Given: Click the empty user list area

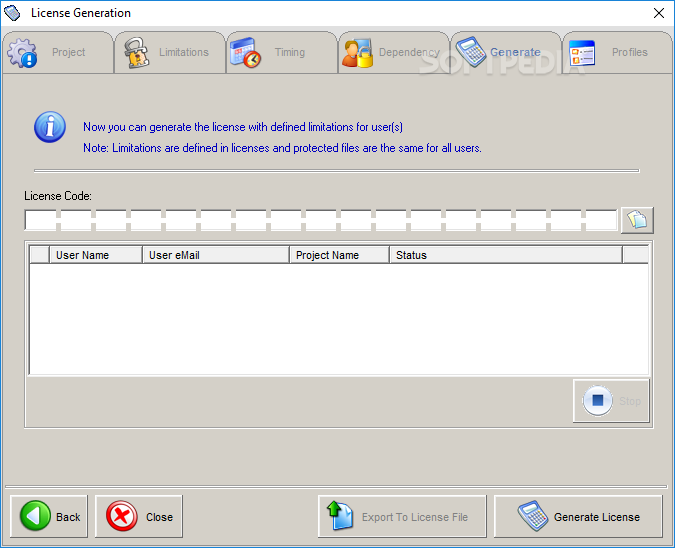Looking at the screenshot, I should (339, 319).
